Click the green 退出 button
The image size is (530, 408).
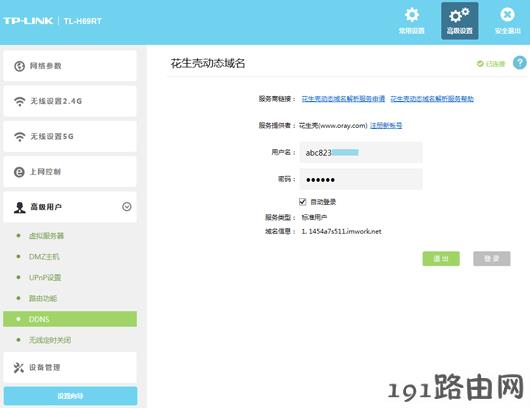pos(441,259)
